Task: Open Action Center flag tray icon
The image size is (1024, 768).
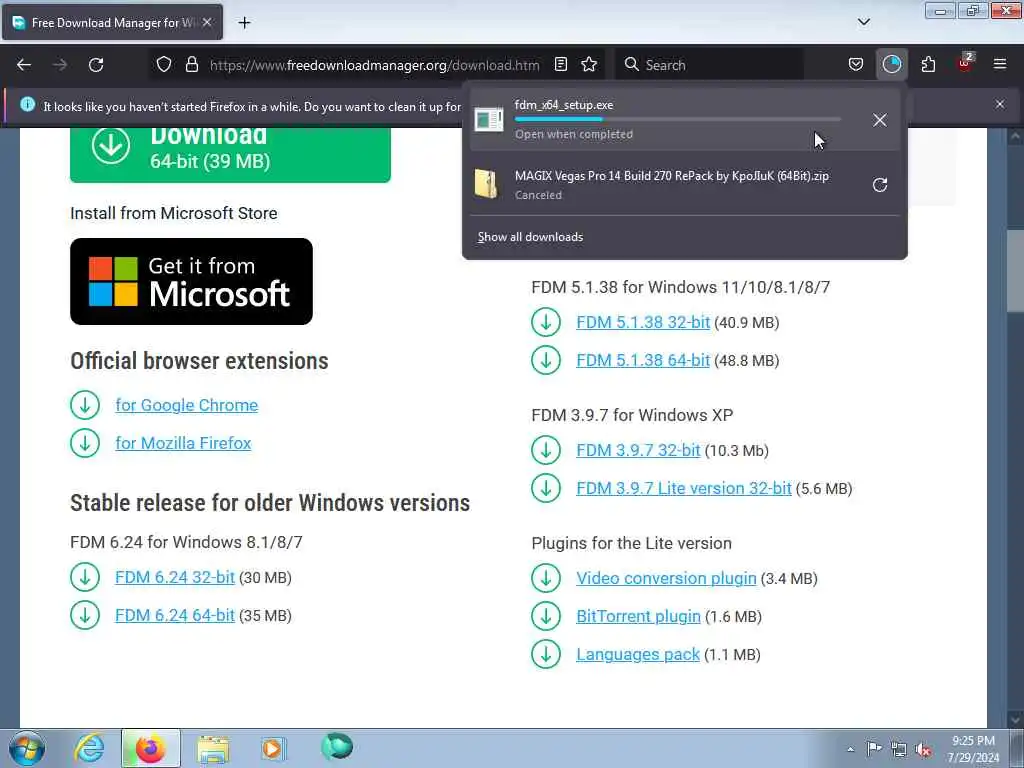Action: [873, 749]
